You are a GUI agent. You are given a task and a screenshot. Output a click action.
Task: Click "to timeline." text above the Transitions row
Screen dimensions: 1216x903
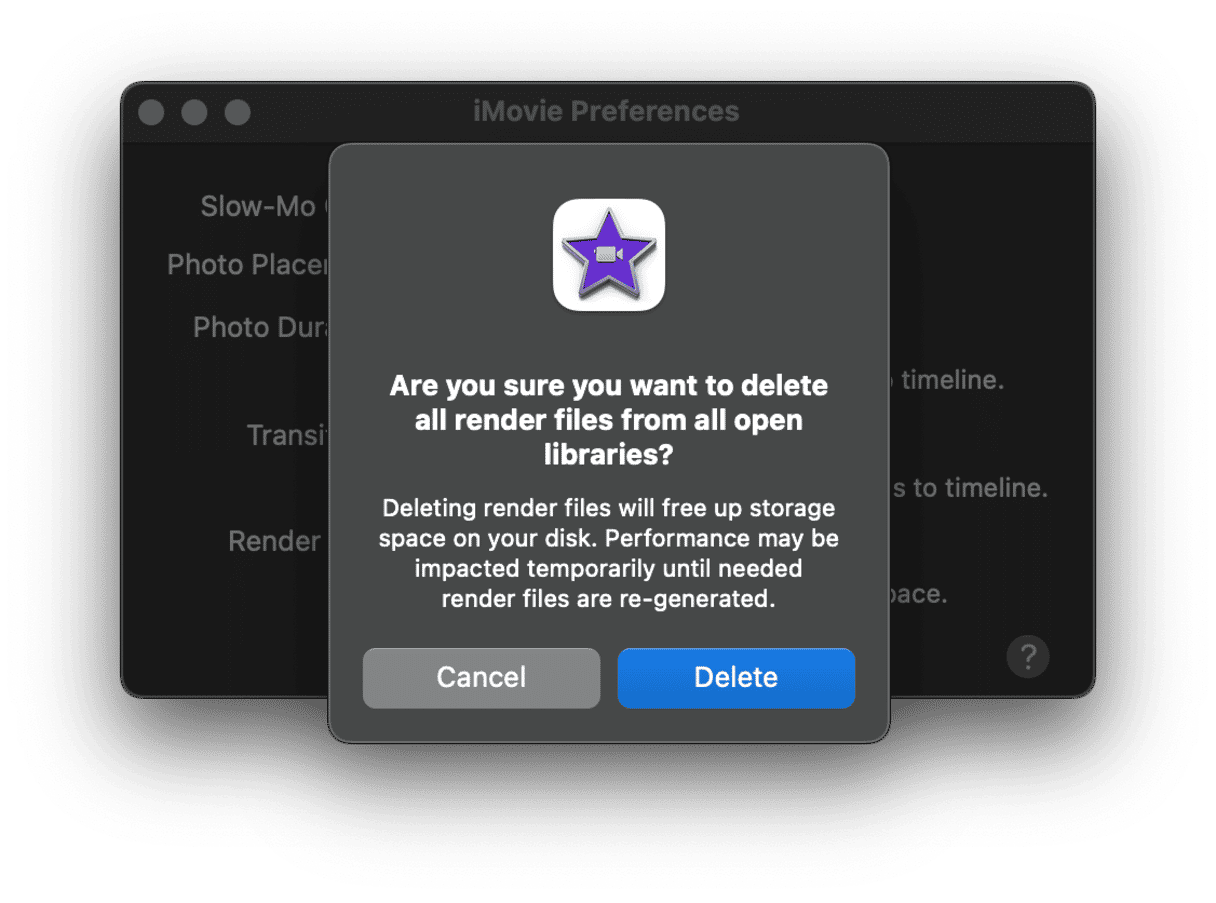[x=952, y=380]
